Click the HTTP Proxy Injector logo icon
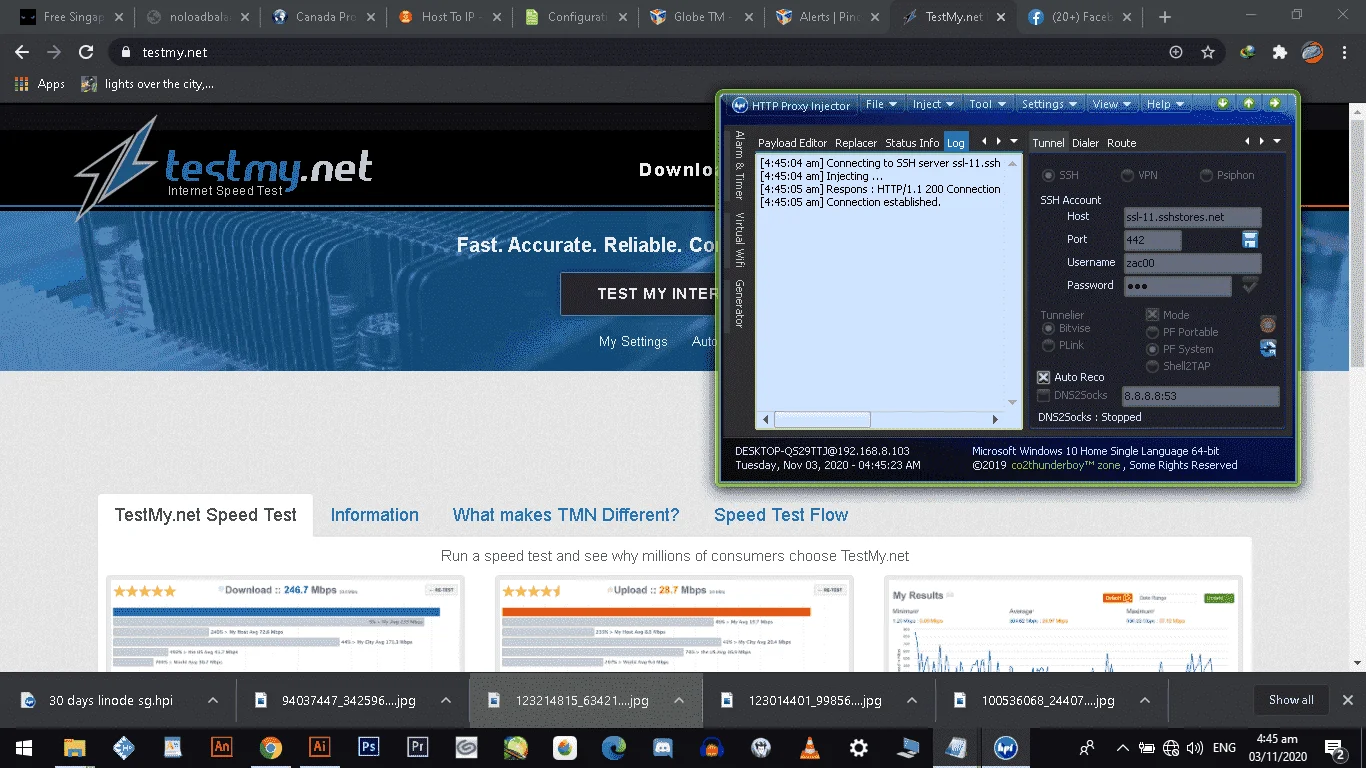 740,105
